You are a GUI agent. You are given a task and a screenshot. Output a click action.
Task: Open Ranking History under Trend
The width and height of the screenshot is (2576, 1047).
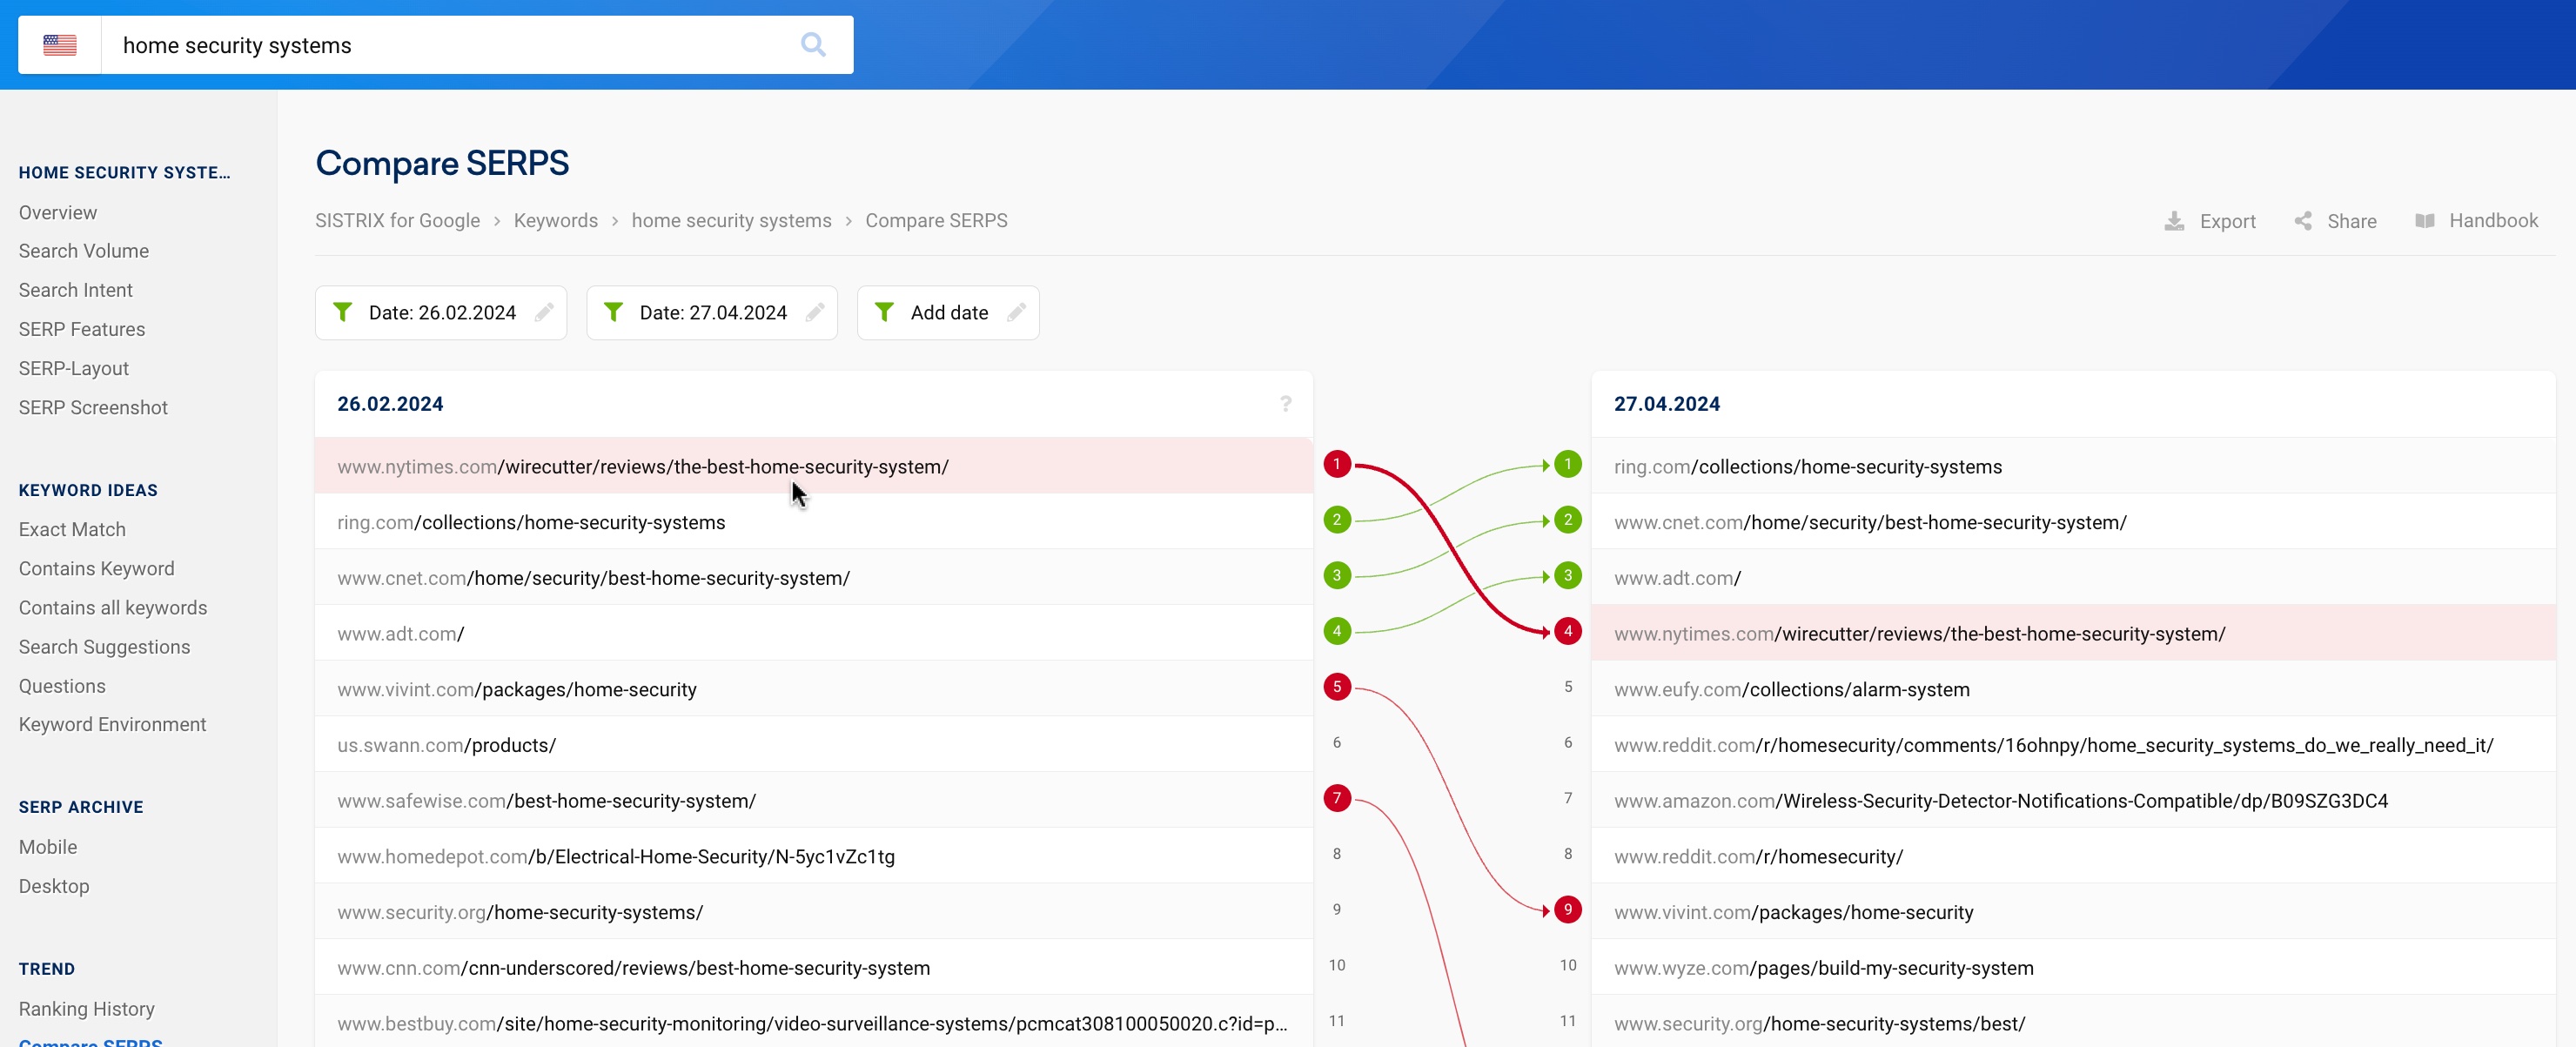click(87, 1009)
